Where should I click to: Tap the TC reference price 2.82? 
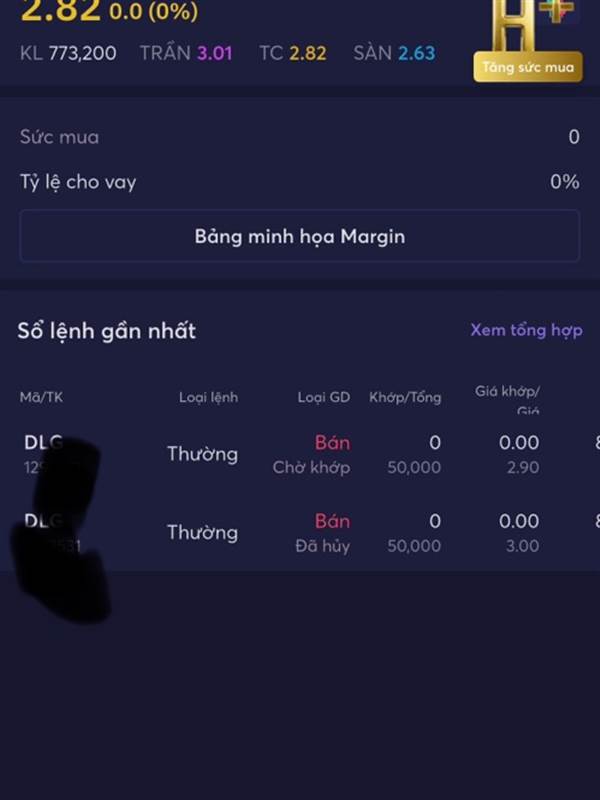click(308, 53)
